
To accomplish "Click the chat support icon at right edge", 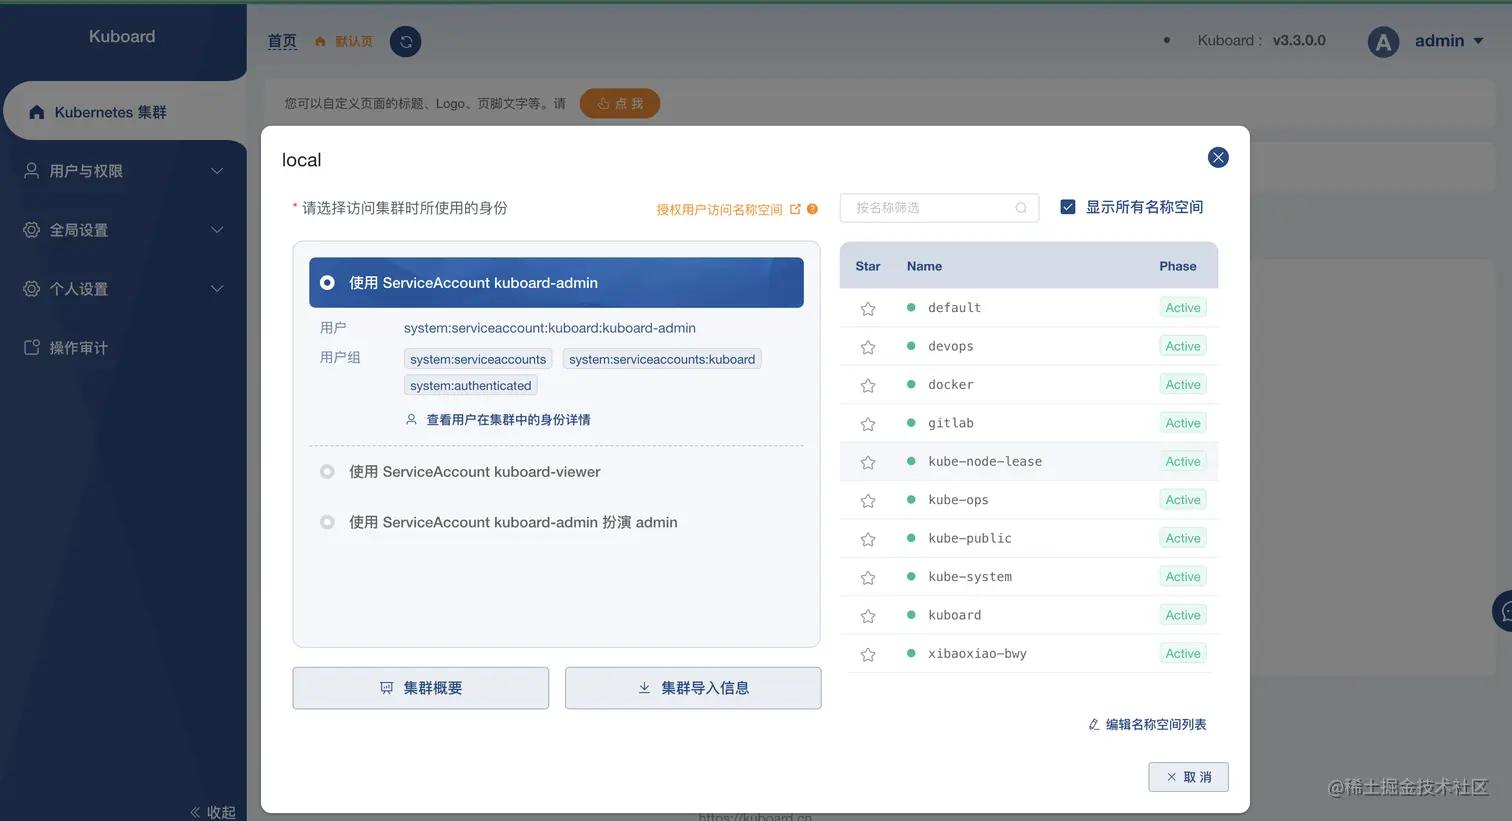I will click(1503, 611).
